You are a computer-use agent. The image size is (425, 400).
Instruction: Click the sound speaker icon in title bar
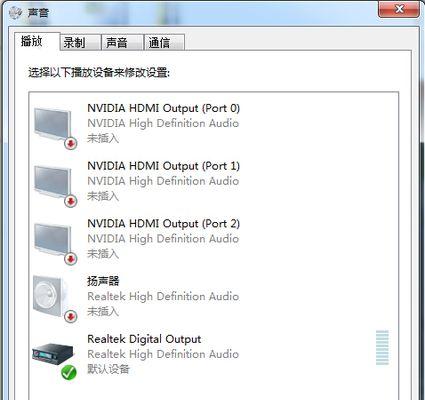coord(15,13)
